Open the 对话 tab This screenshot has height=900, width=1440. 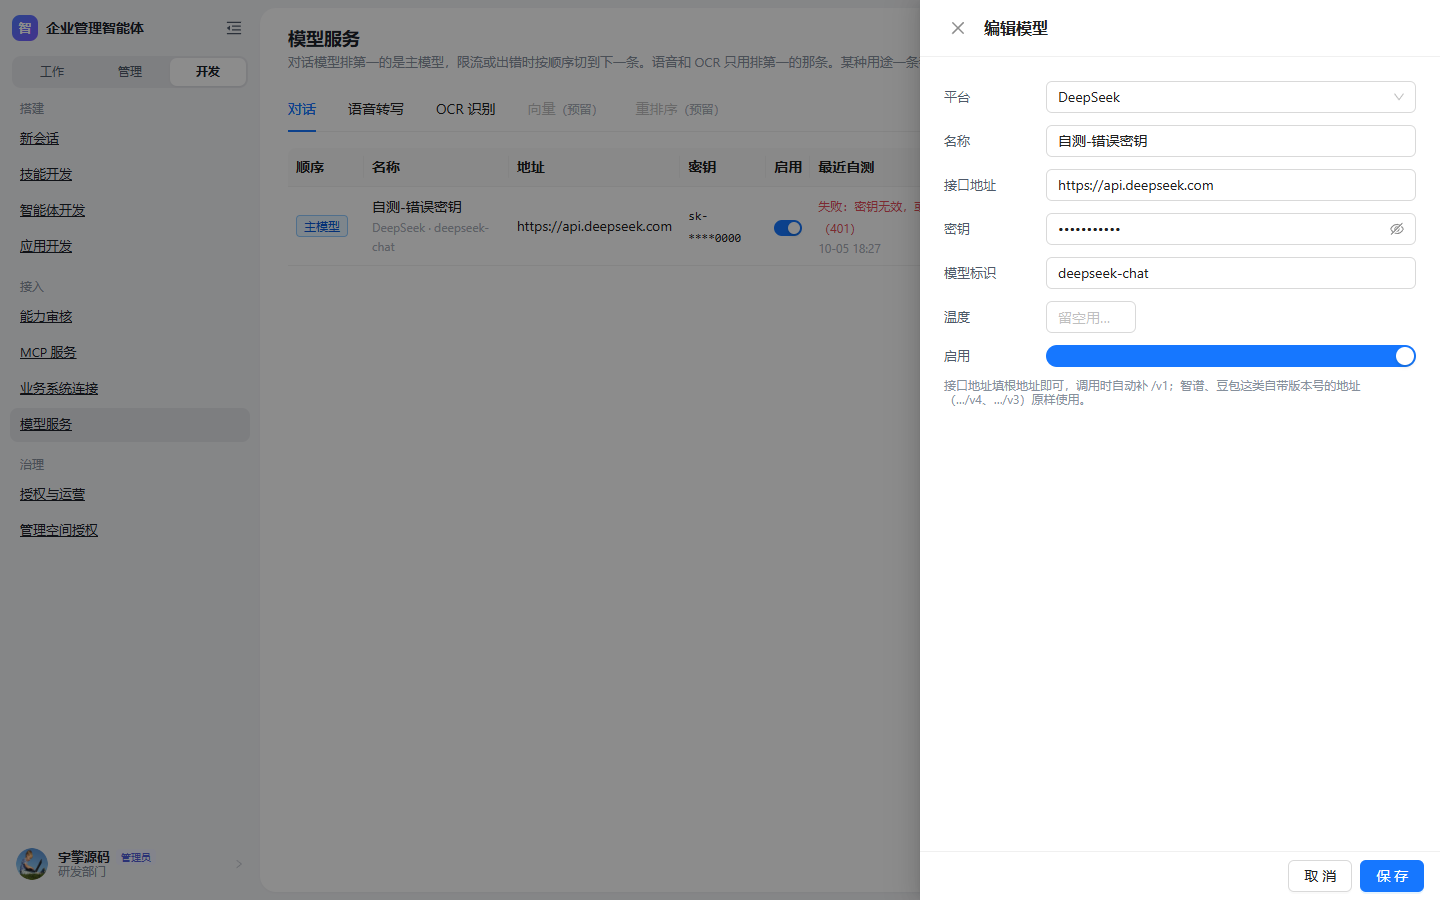[302, 109]
